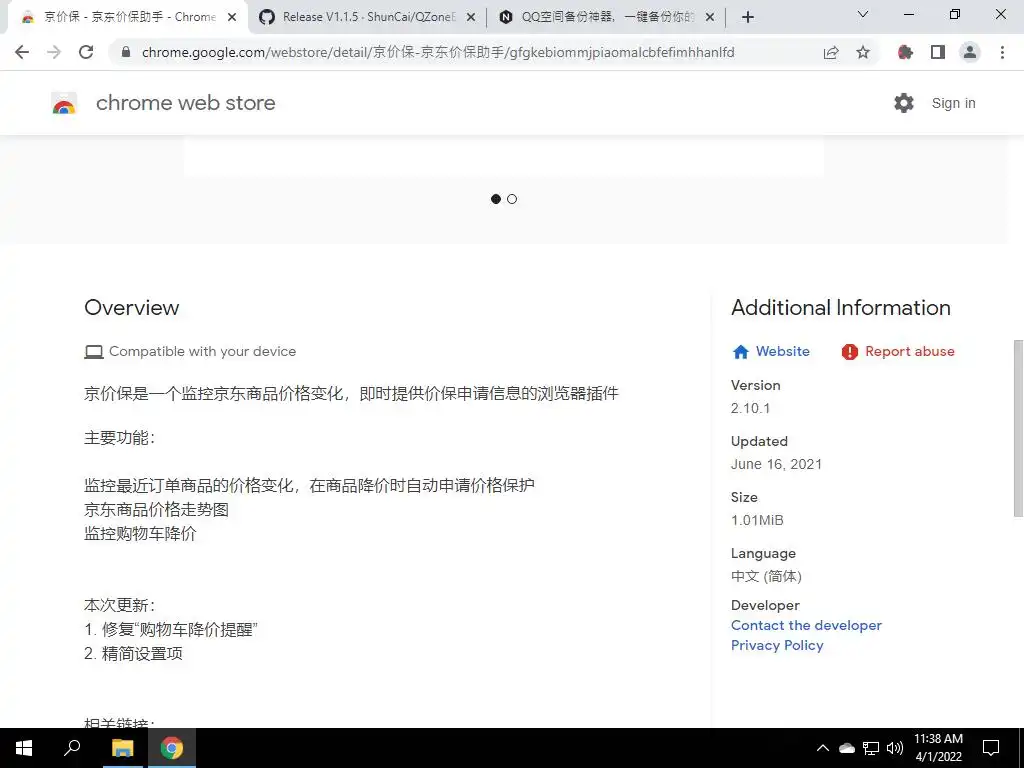
Task: Open the network tray icon
Action: pyautogui.click(x=871, y=748)
